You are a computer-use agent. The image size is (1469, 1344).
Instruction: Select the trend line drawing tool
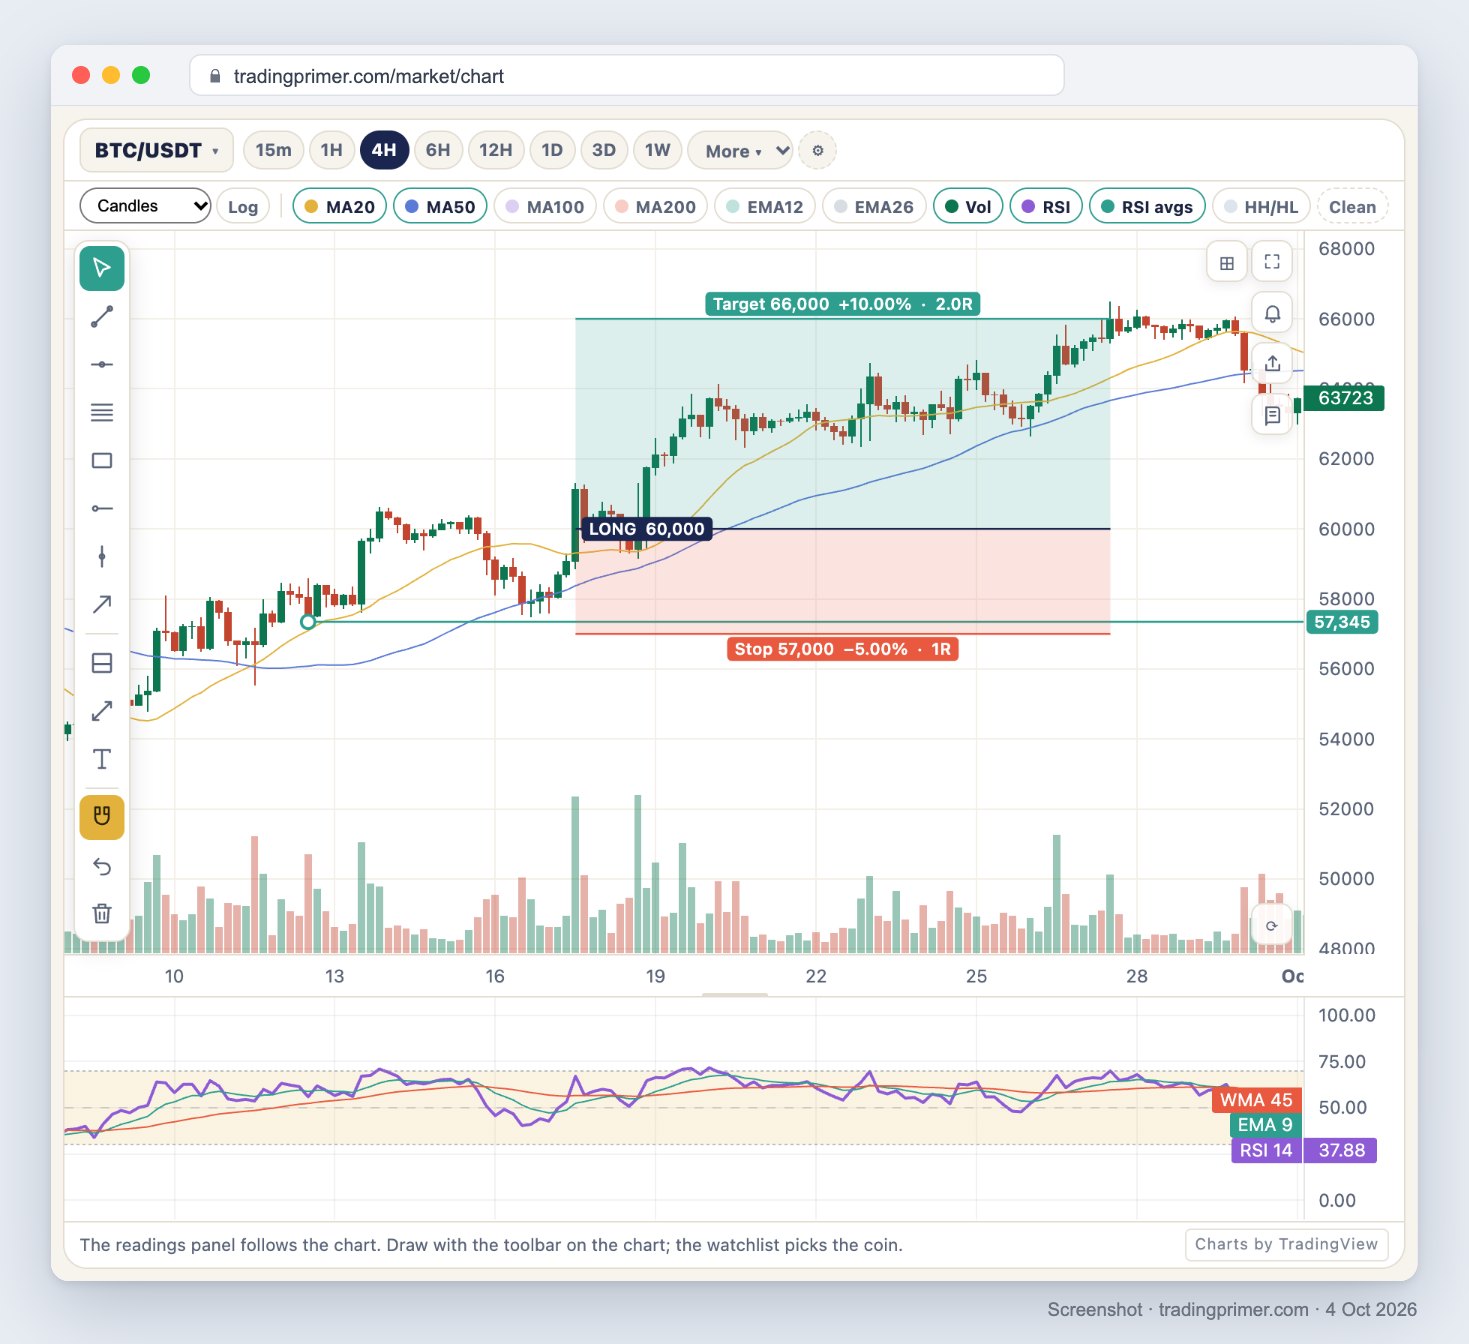click(102, 317)
